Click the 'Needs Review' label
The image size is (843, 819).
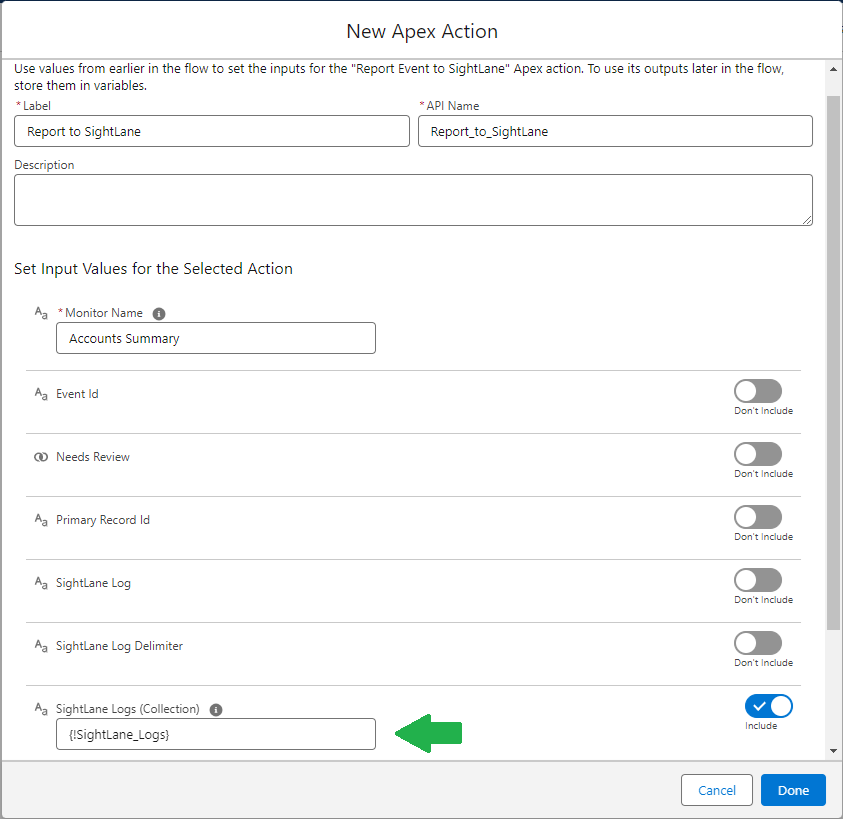[93, 457]
